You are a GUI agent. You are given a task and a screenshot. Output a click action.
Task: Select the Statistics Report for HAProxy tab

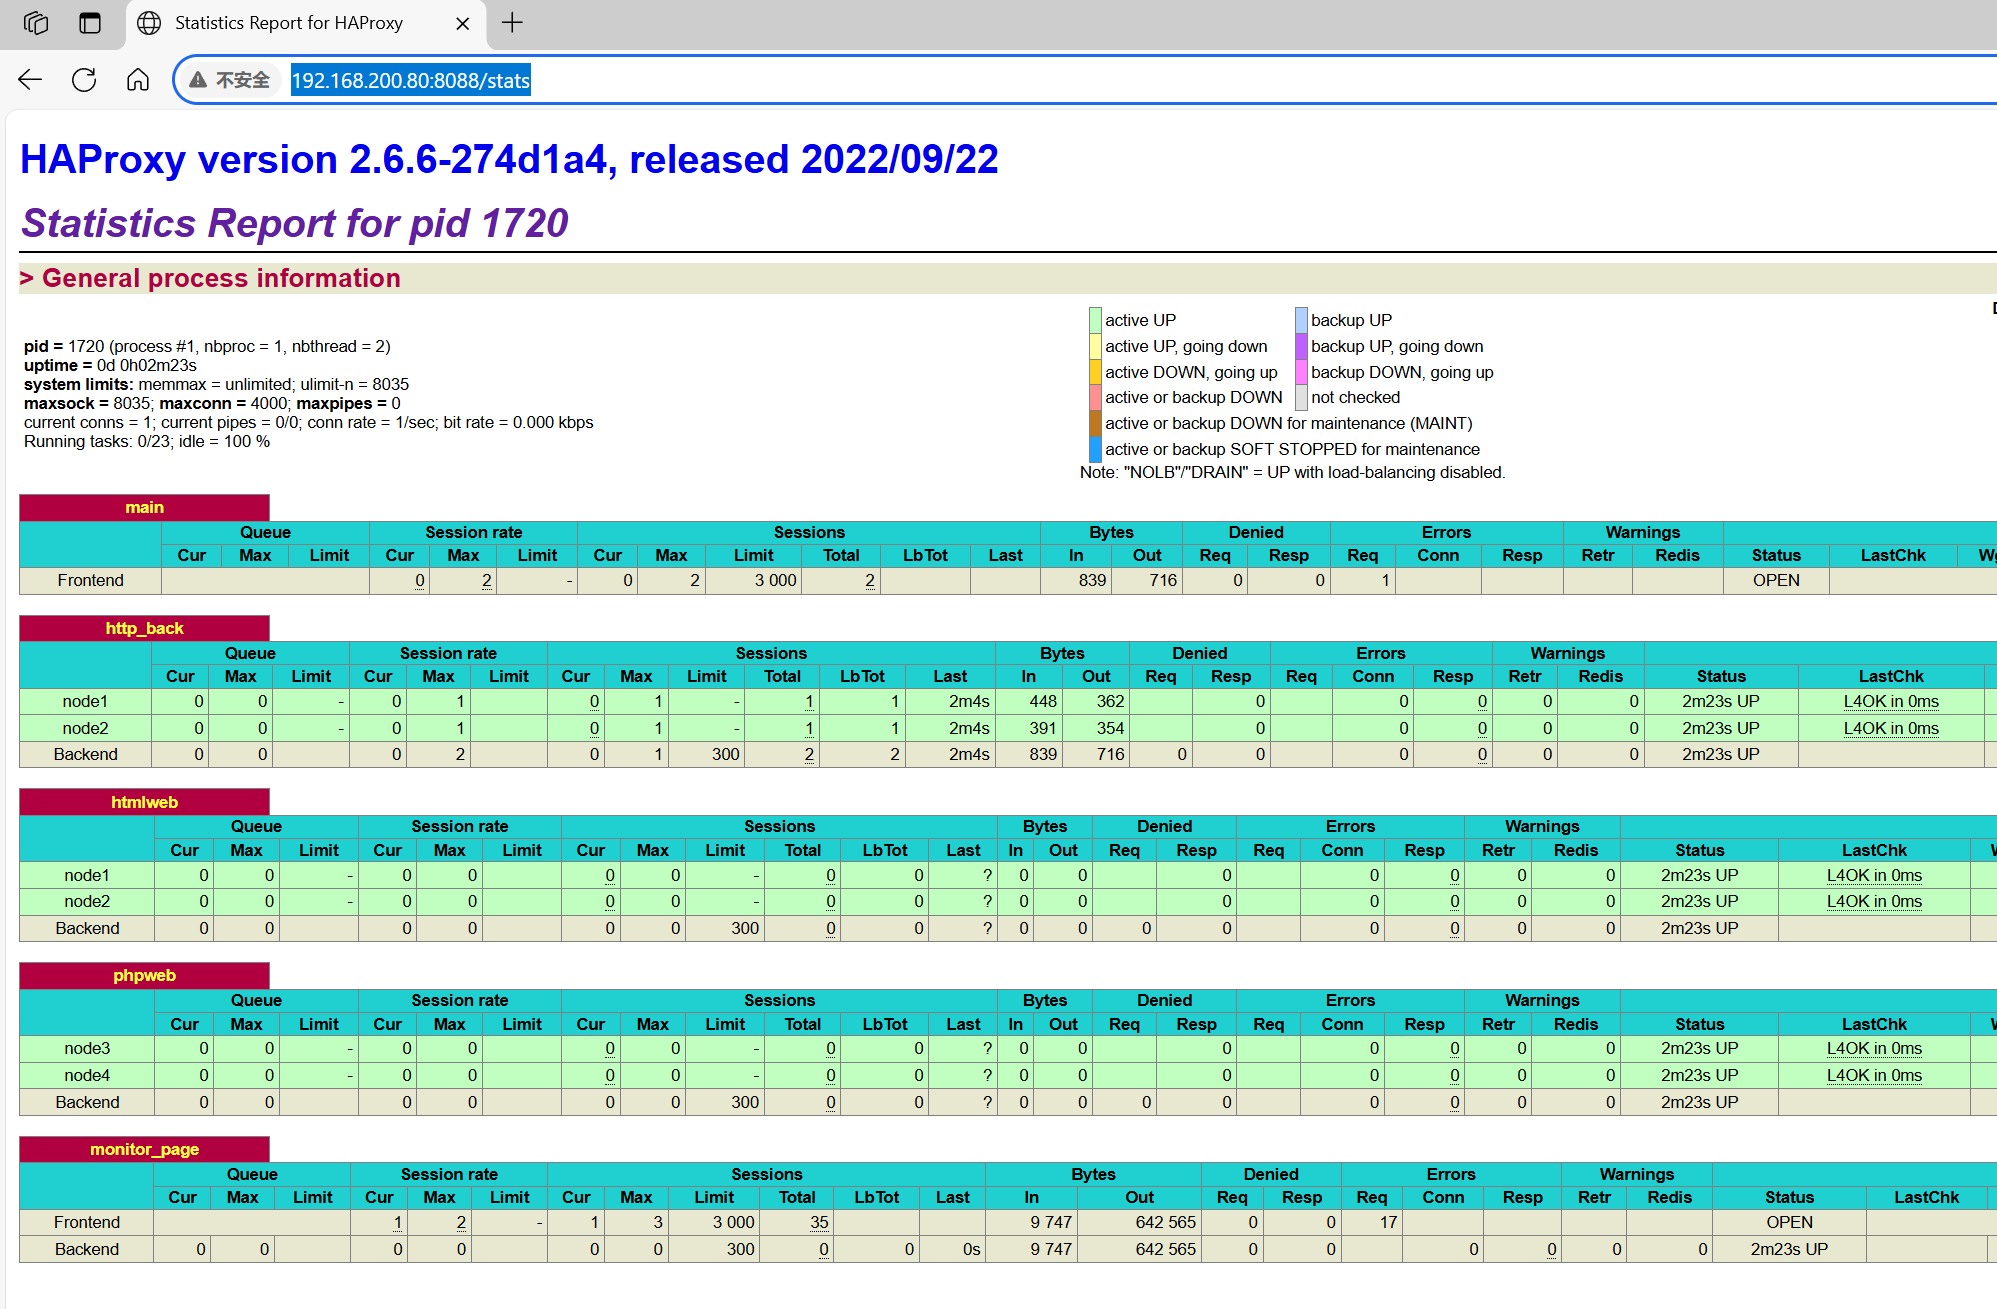pos(288,23)
